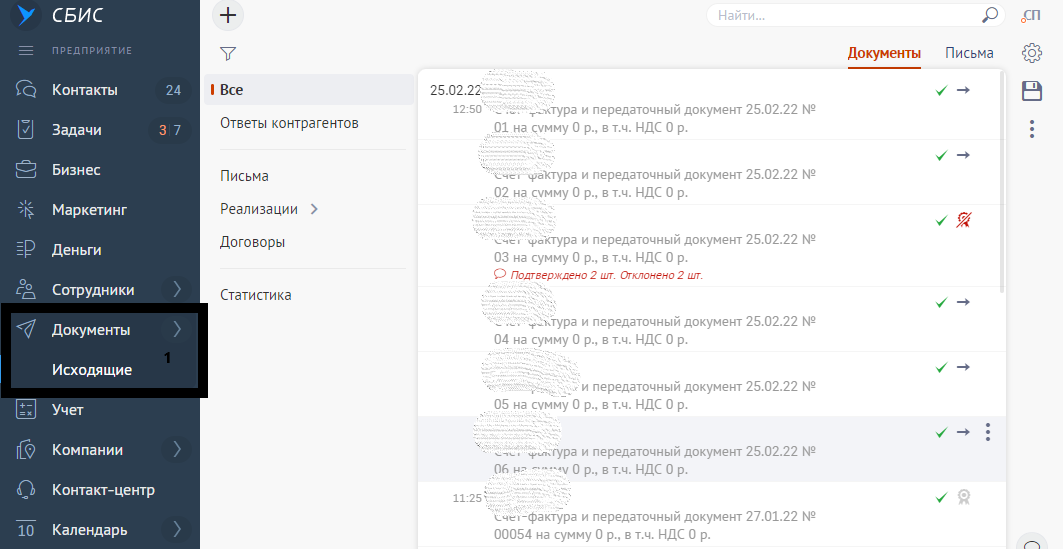Image resolution: width=1063 pixels, height=549 pixels.
Task: Click the Бизнес briefcase icon
Action: tap(26, 169)
